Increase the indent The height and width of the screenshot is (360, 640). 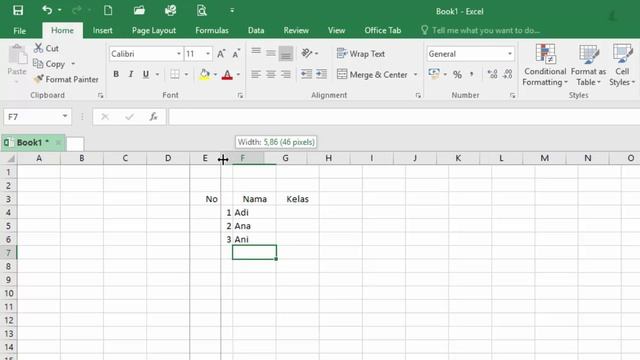click(321, 74)
